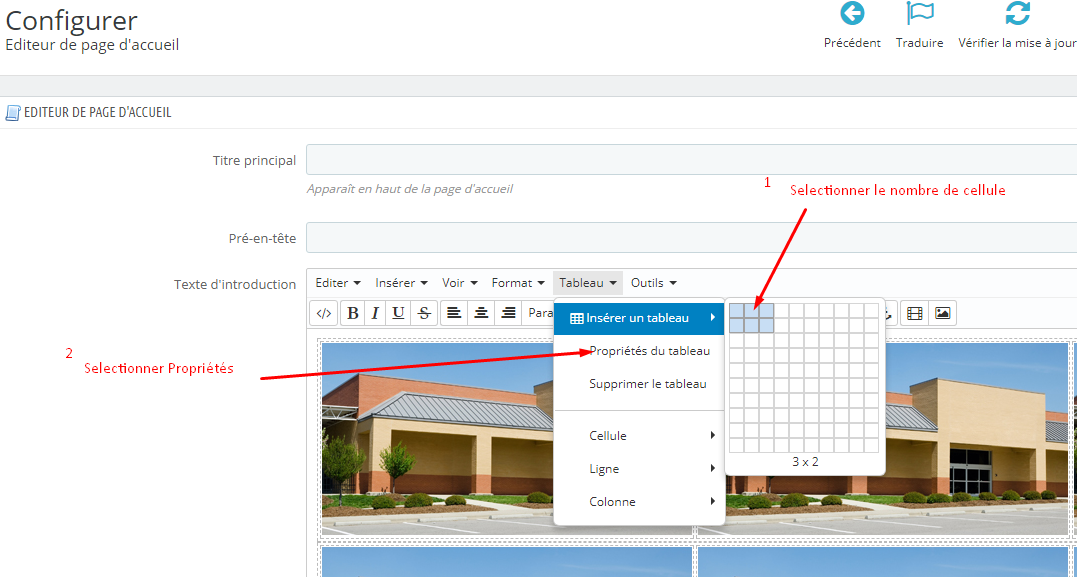Click in the Titre principal field
The image size is (1077, 577).
pos(691,160)
